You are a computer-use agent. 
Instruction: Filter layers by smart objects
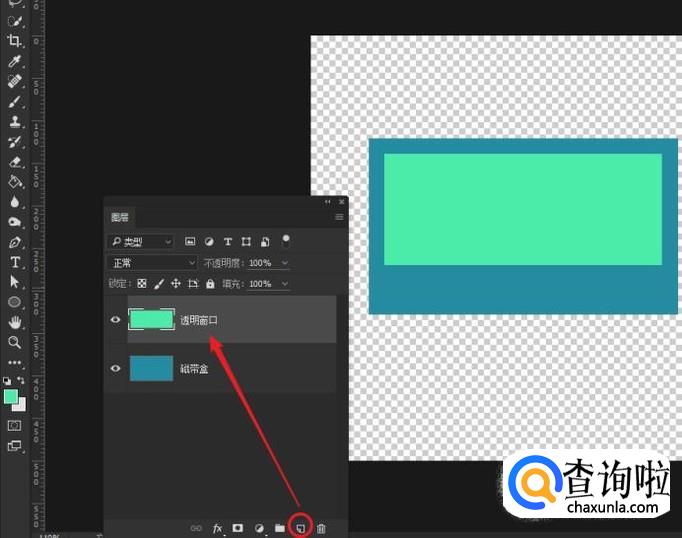(x=265, y=241)
